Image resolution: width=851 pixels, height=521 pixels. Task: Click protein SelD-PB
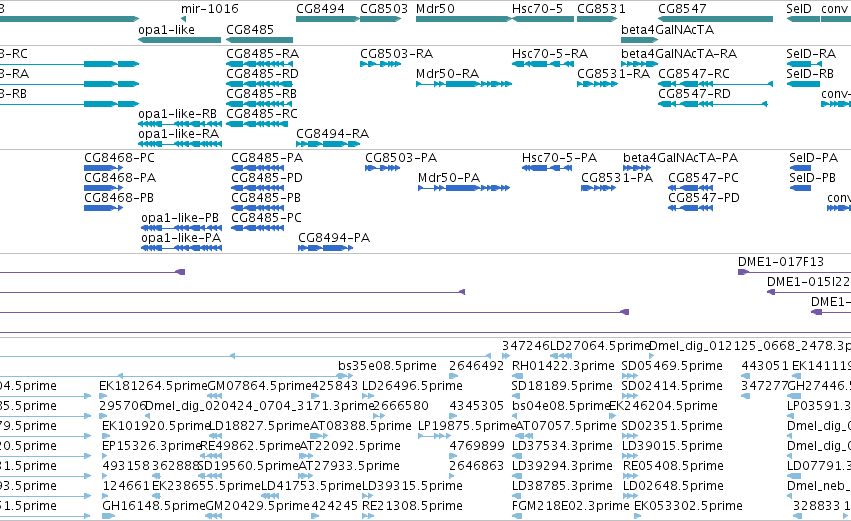800,188
